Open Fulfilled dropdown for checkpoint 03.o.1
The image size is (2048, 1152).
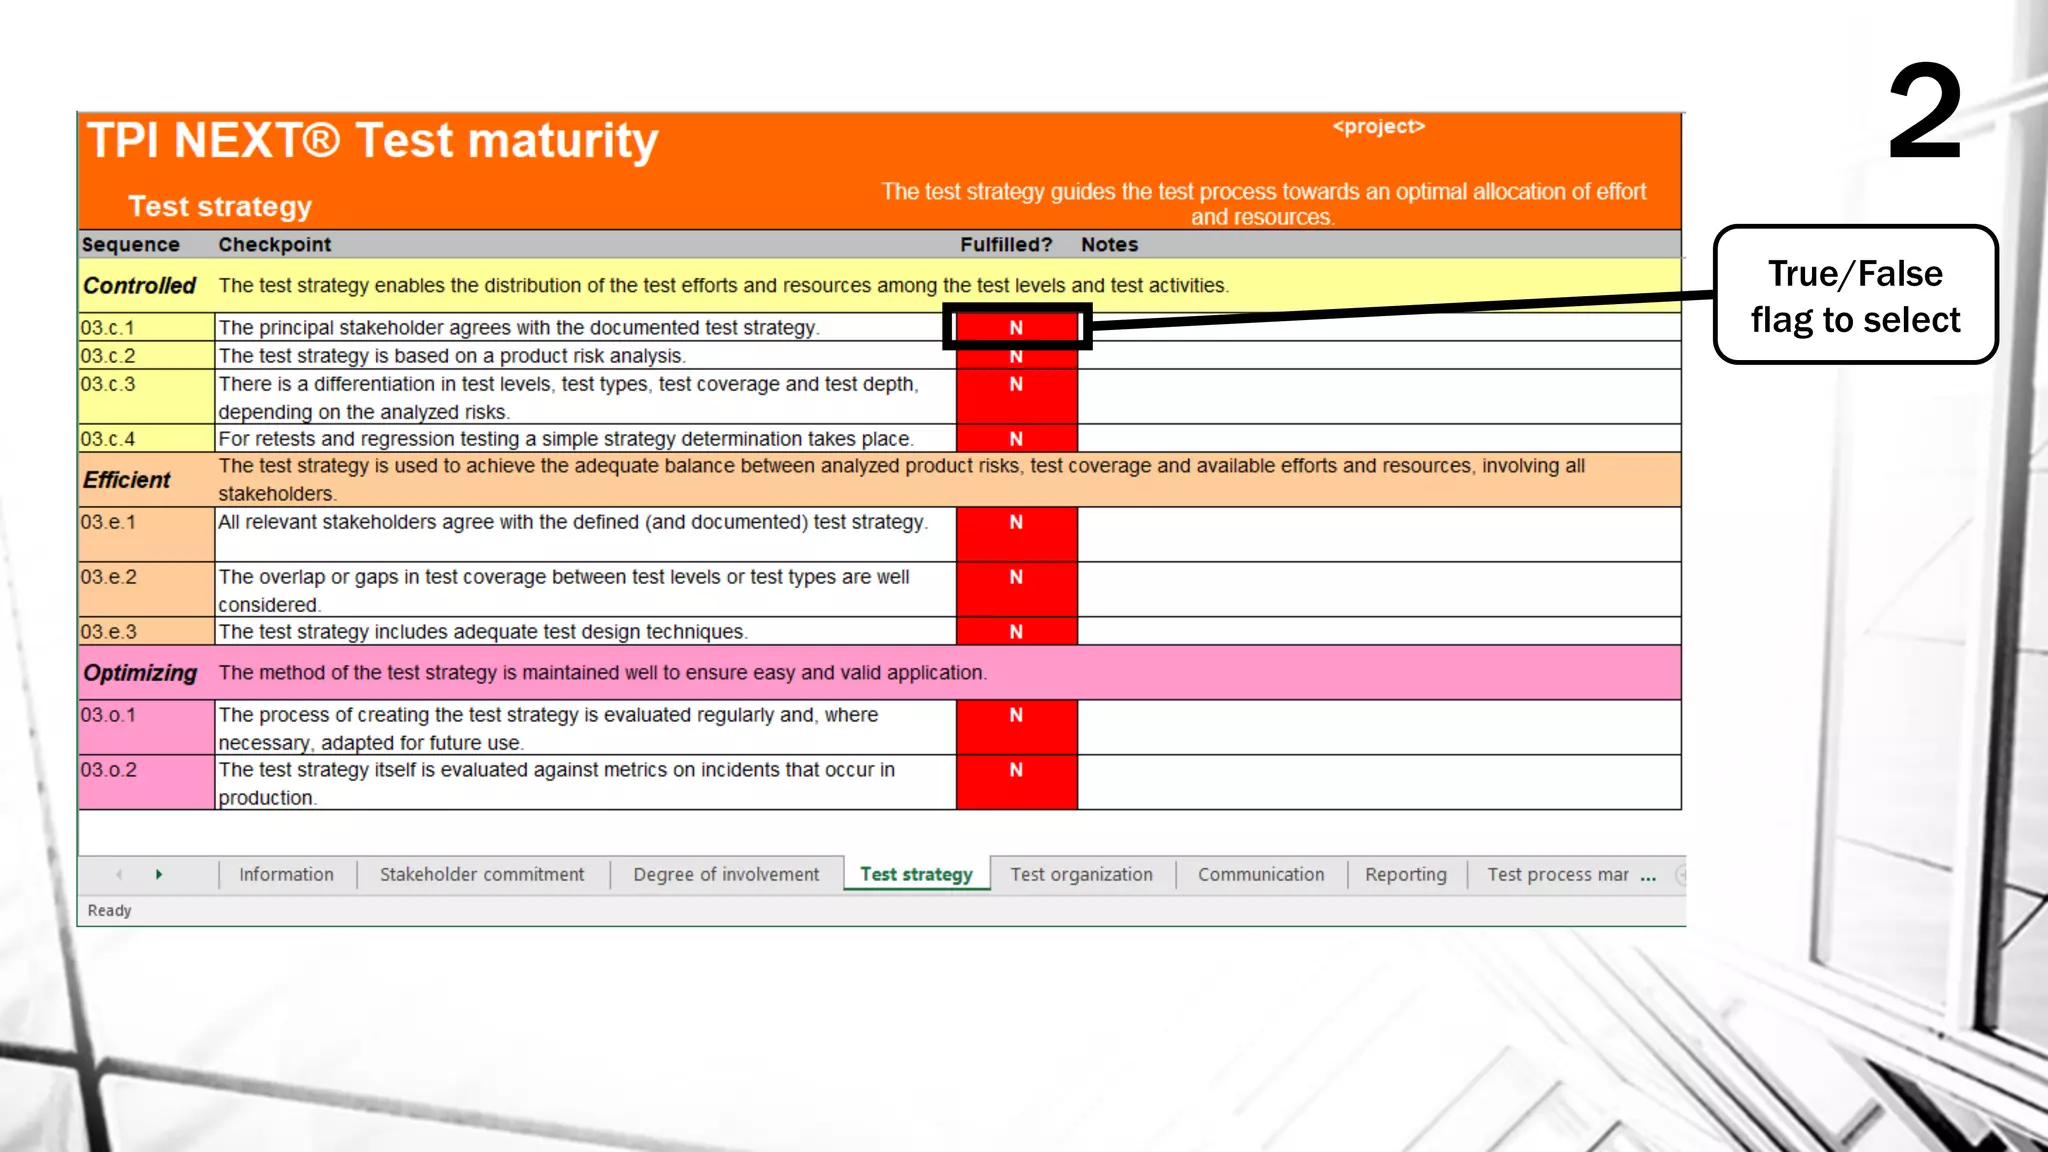click(x=1016, y=727)
